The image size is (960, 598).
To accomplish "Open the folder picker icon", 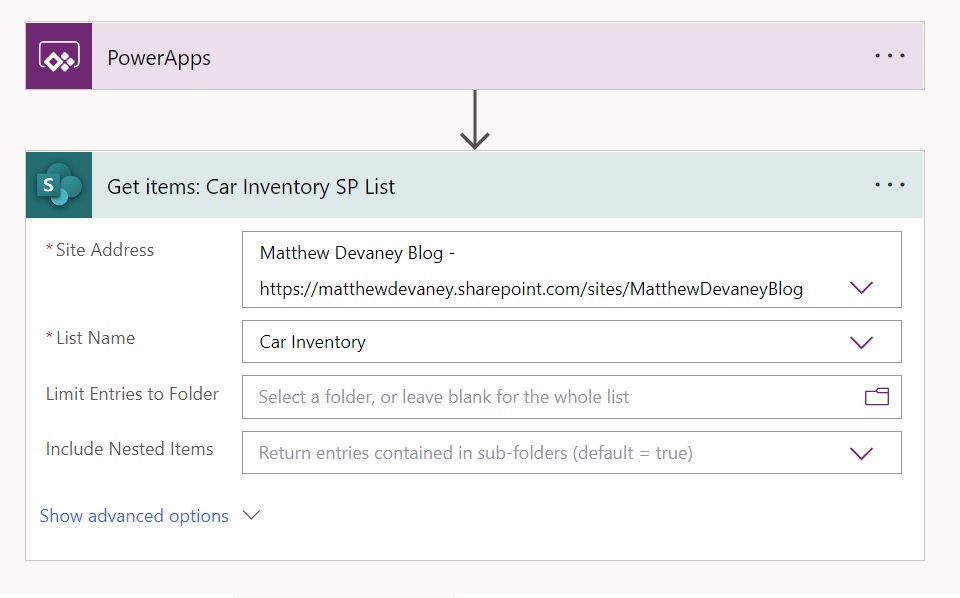I will [x=877, y=397].
